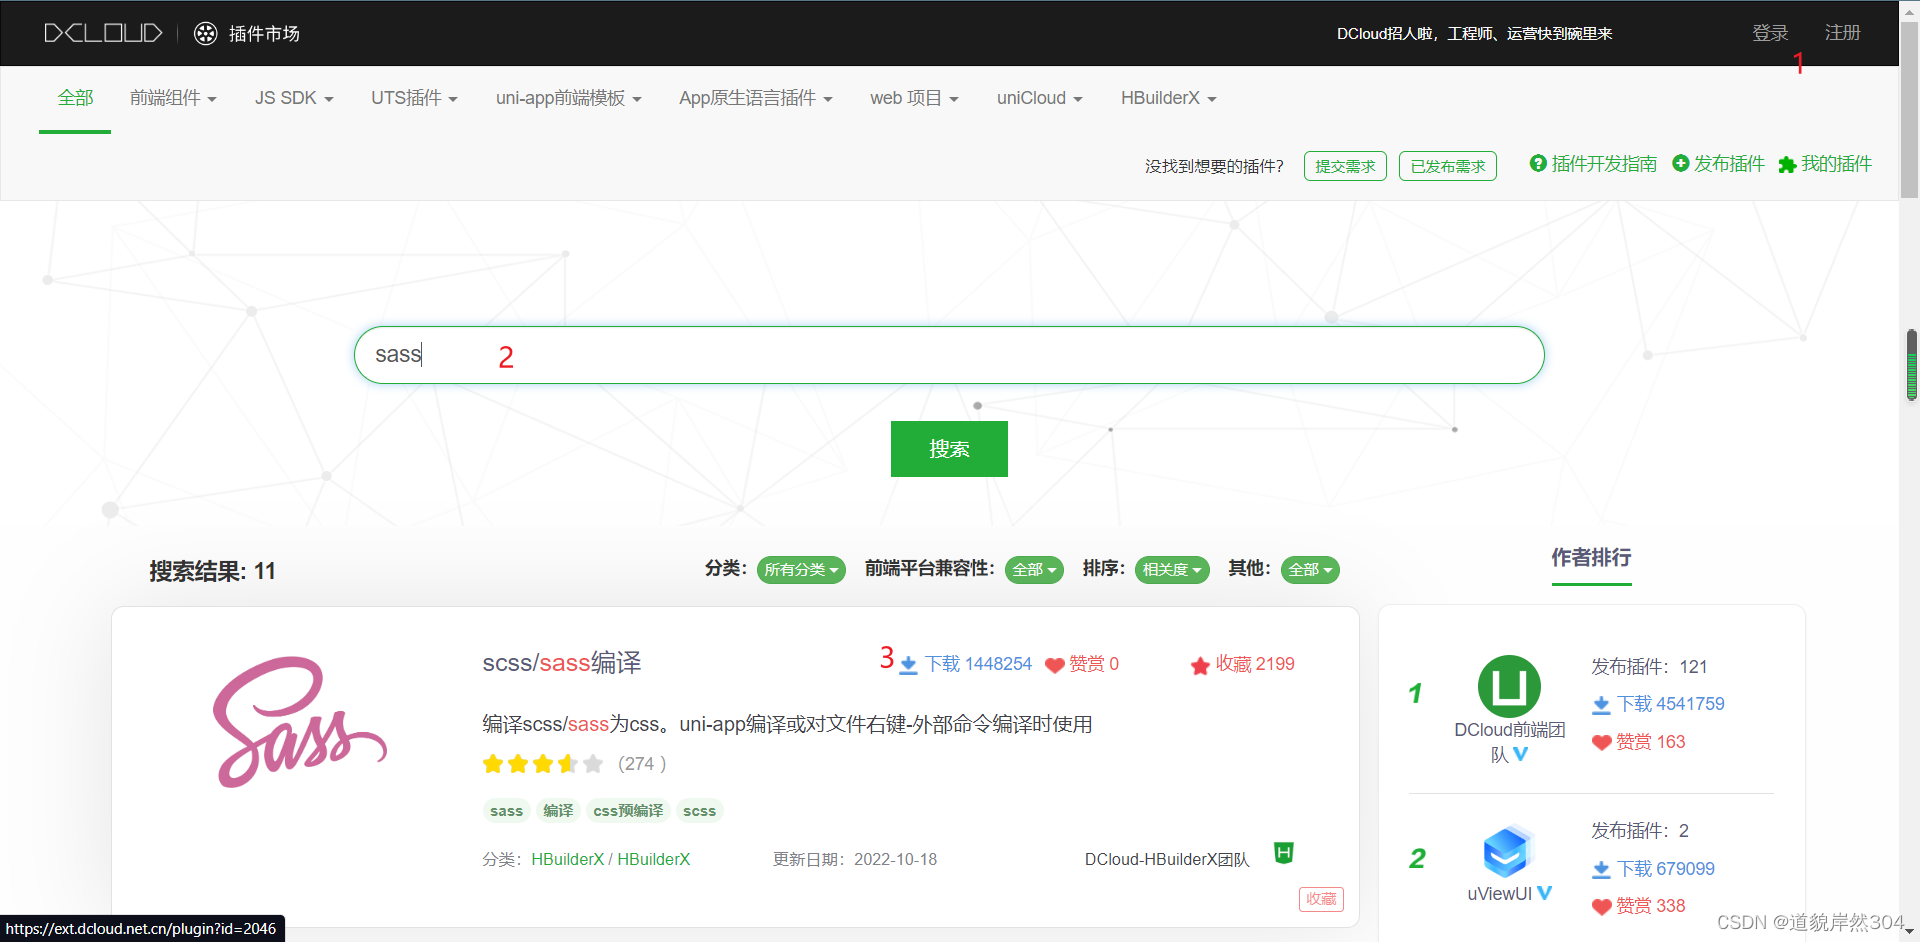This screenshot has height=942, width=1920.
Task: Expand the web 项目 dropdown
Action: tap(914, 98)
